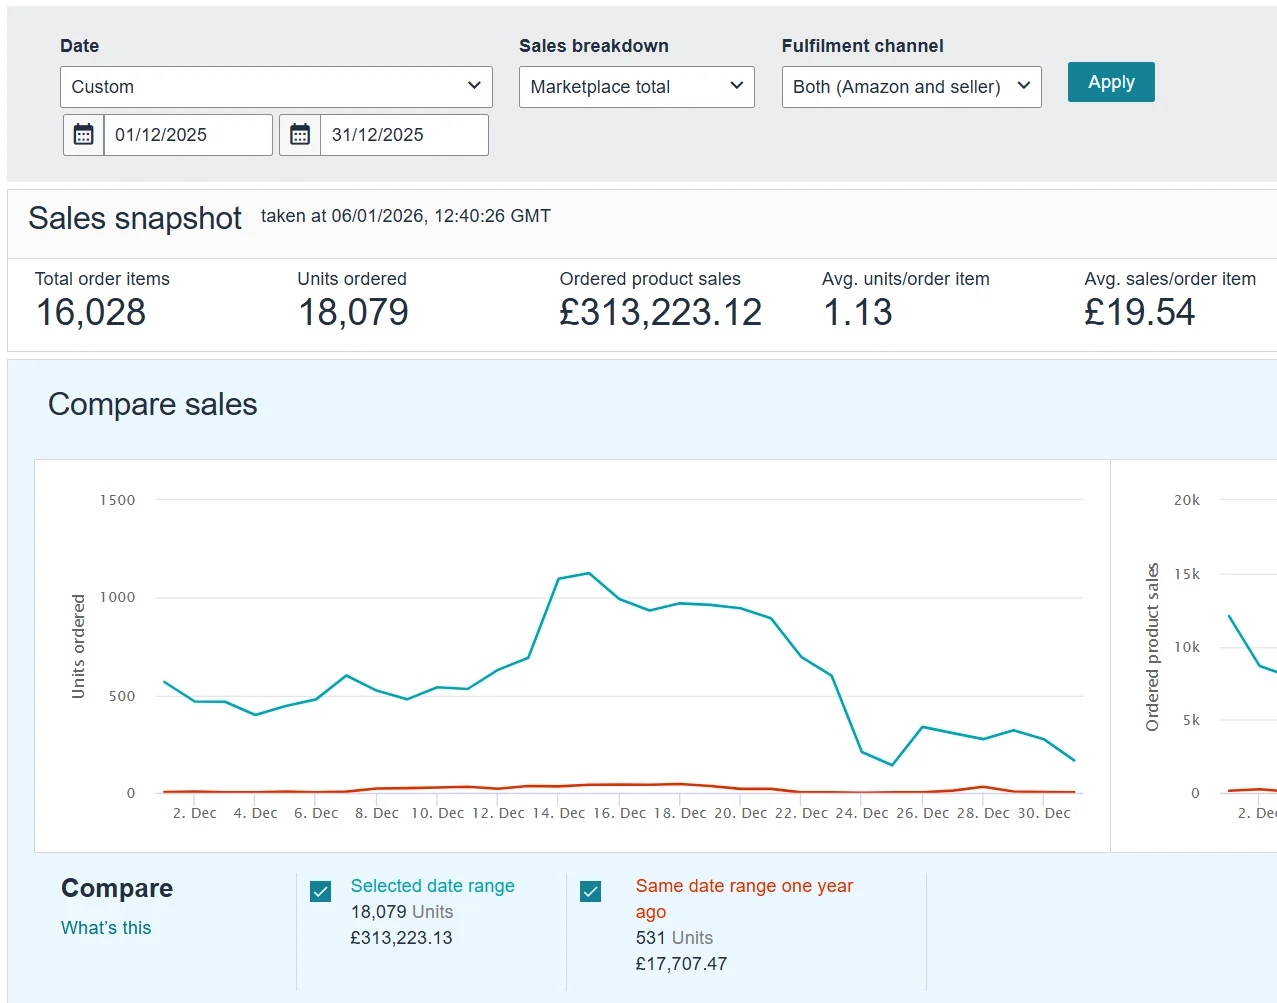The image size is (1277, 1003).
Task: Click the £17,707.47 comparison value
Action: click(x=682, y=964)
